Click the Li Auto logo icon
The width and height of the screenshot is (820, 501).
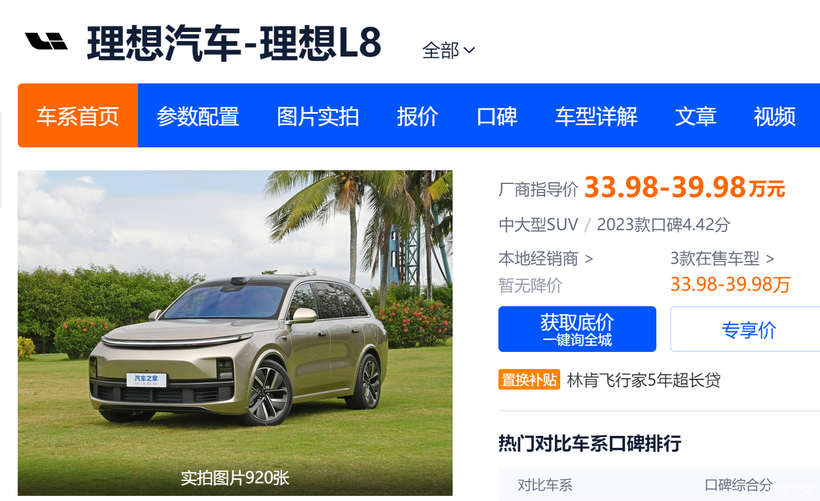(x=47, y=41)
